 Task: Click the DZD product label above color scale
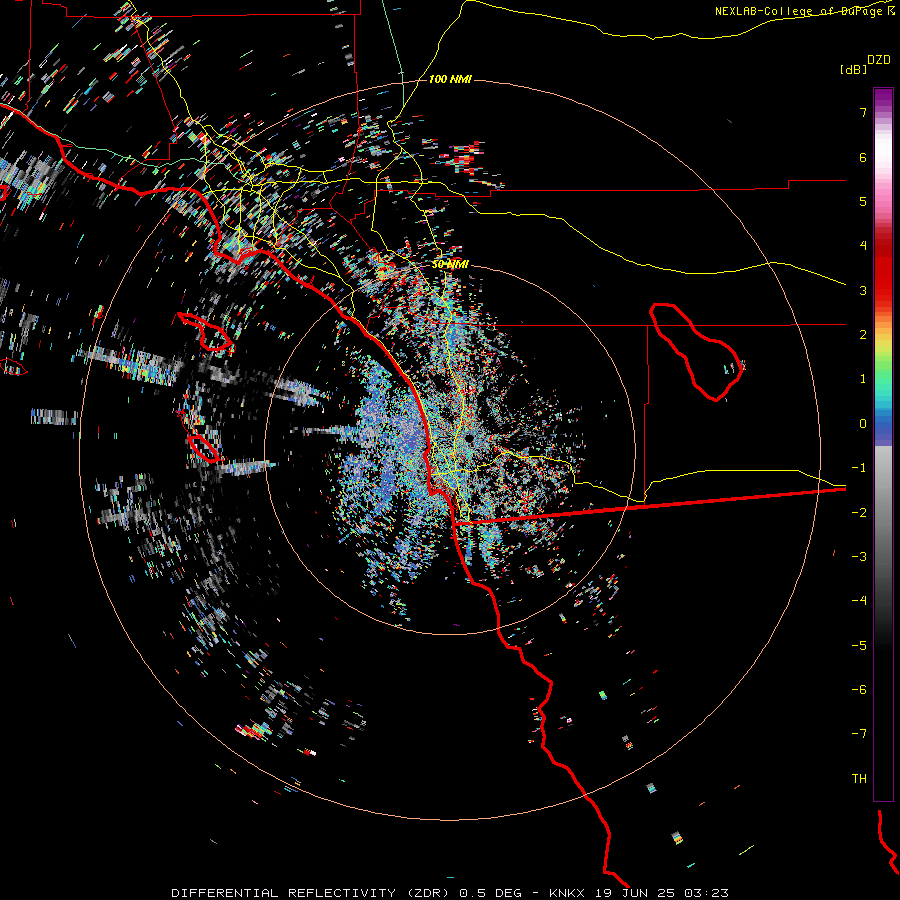(x=879, y=60)
